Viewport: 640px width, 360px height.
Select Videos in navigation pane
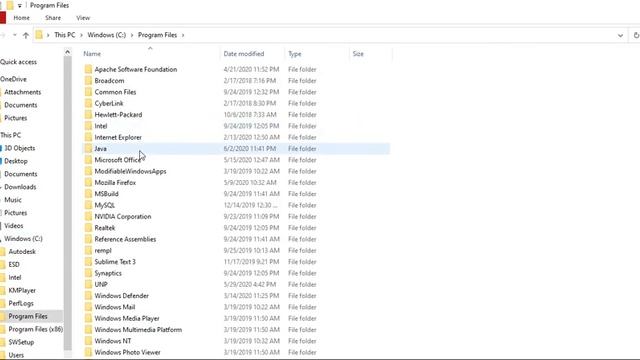13,226
